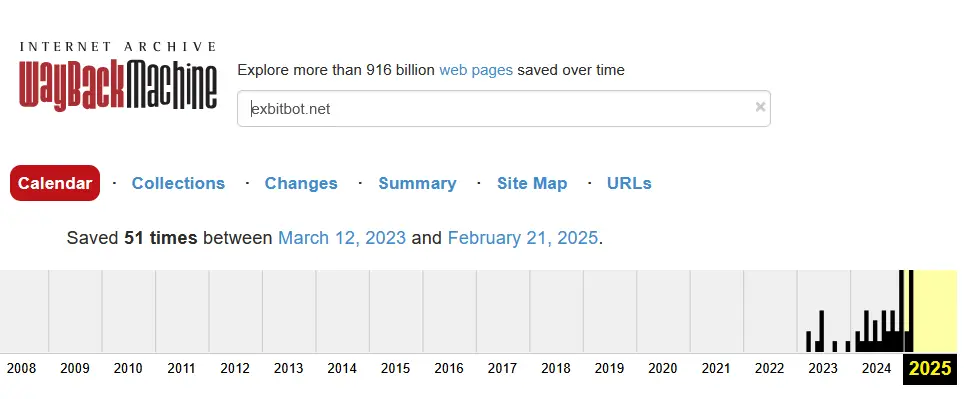The height and width of the screenshot is (399, 972).
Task: Jump to year 2008 in the timeline
Action: tap(21, 369)
